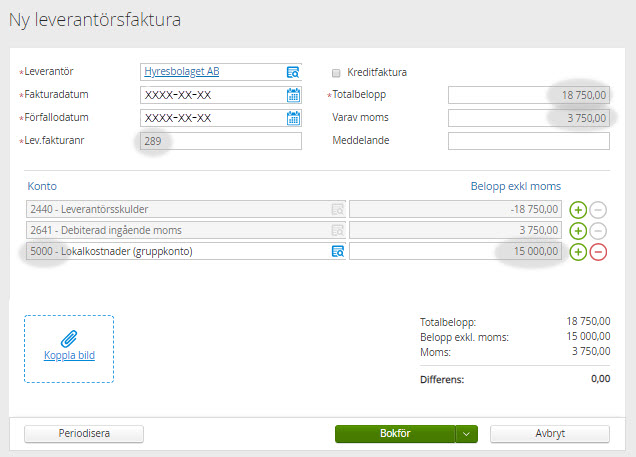Enable the Kreditfaktura checkbox
Image resolution: width=636 pixels, height=457 pixels.
pos(336,72)
